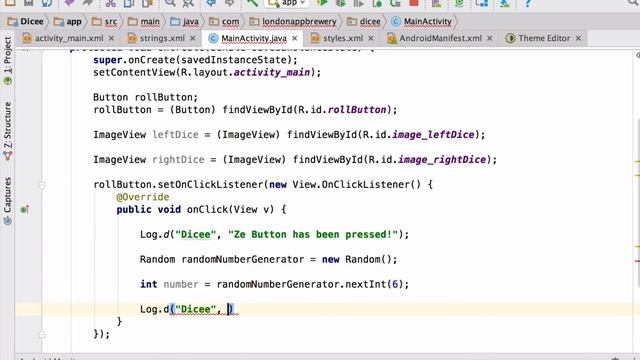Open the Theme Editor tab

coord(544,38)
